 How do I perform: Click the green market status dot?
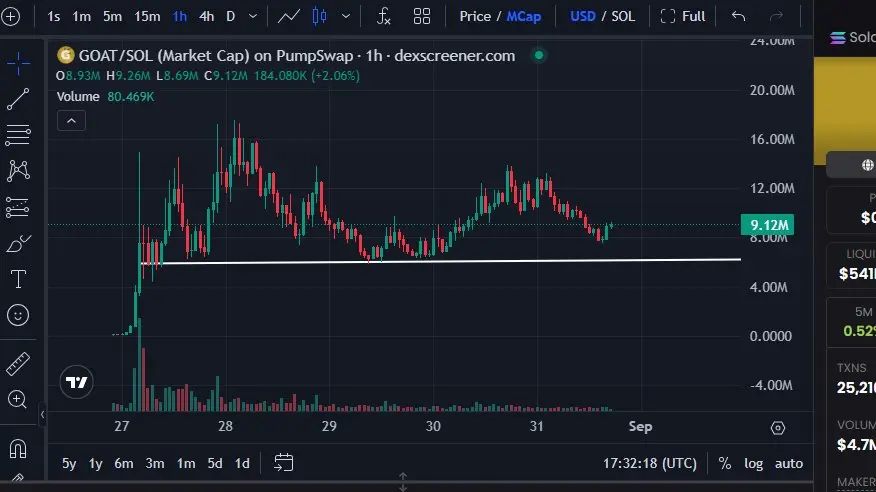point(539,55)
